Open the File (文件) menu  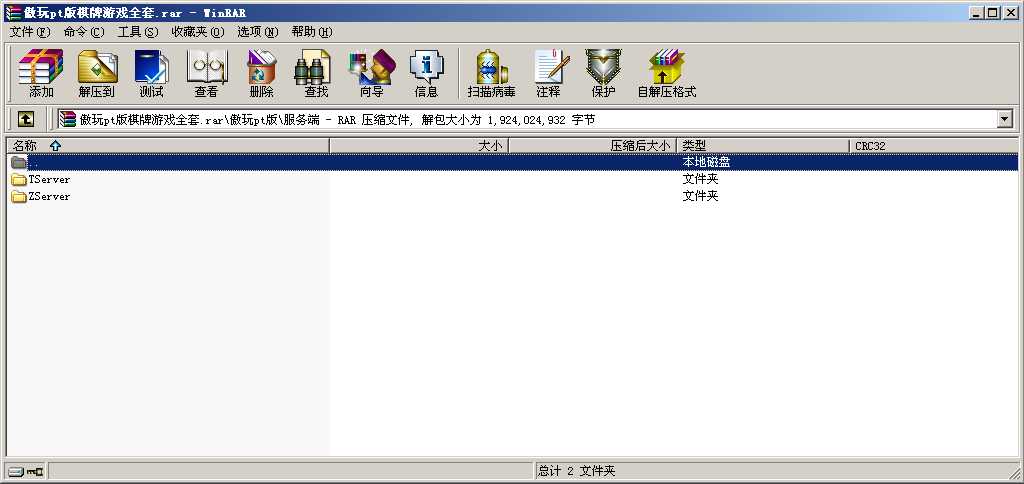29,31
